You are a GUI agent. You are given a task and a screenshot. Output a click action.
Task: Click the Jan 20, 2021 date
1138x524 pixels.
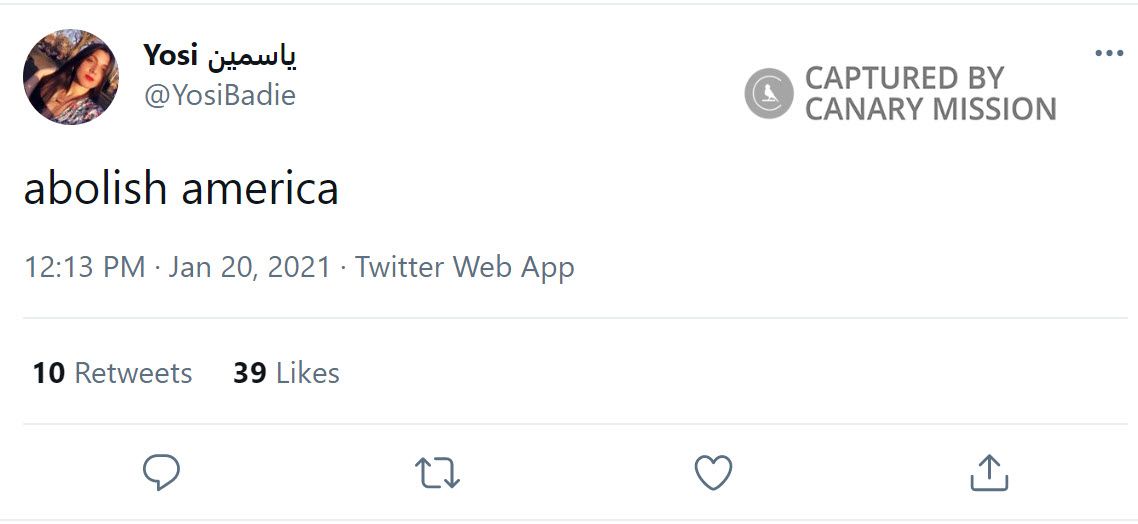coord(249,268)
